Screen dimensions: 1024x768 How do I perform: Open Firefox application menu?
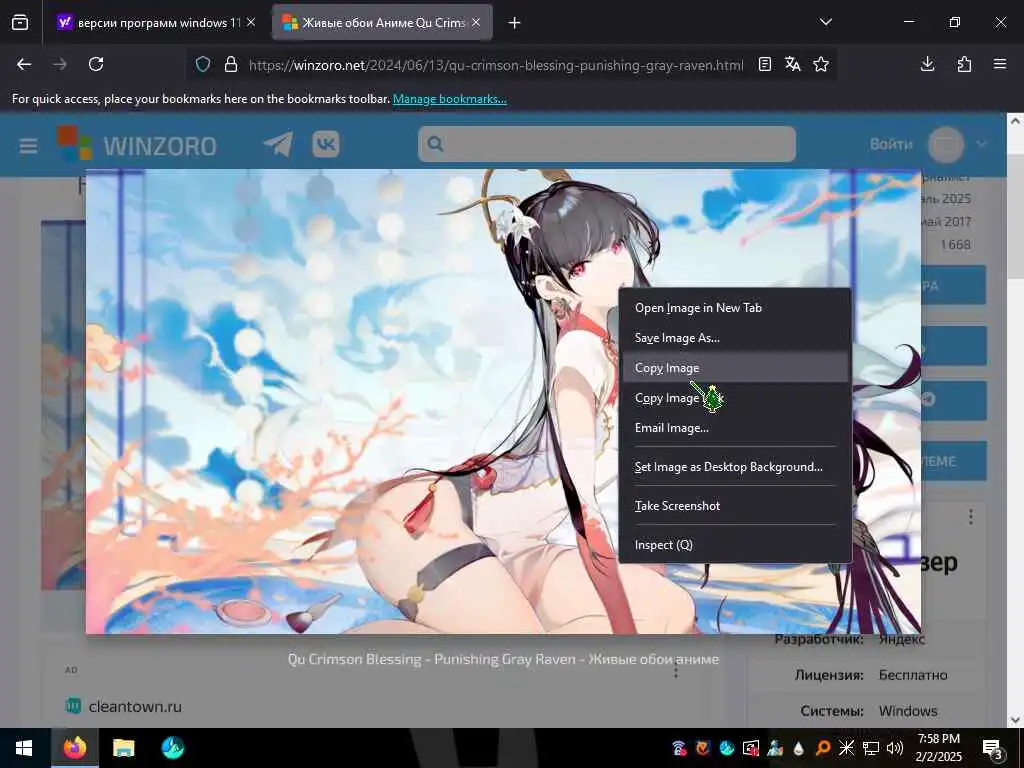tap(1000, 64)
